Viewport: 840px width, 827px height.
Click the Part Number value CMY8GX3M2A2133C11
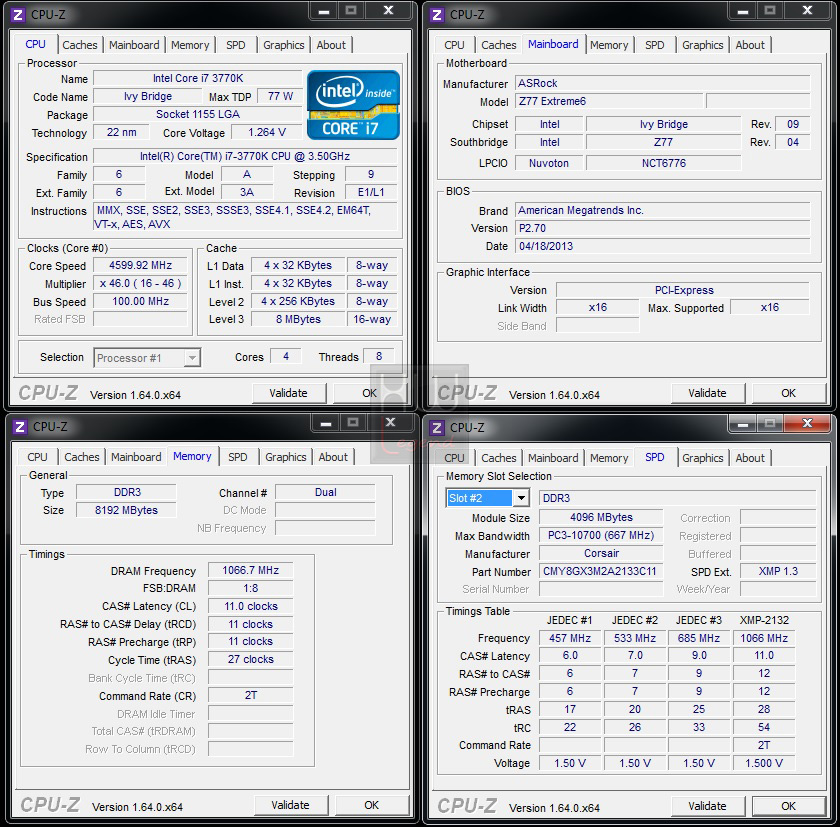601,572
